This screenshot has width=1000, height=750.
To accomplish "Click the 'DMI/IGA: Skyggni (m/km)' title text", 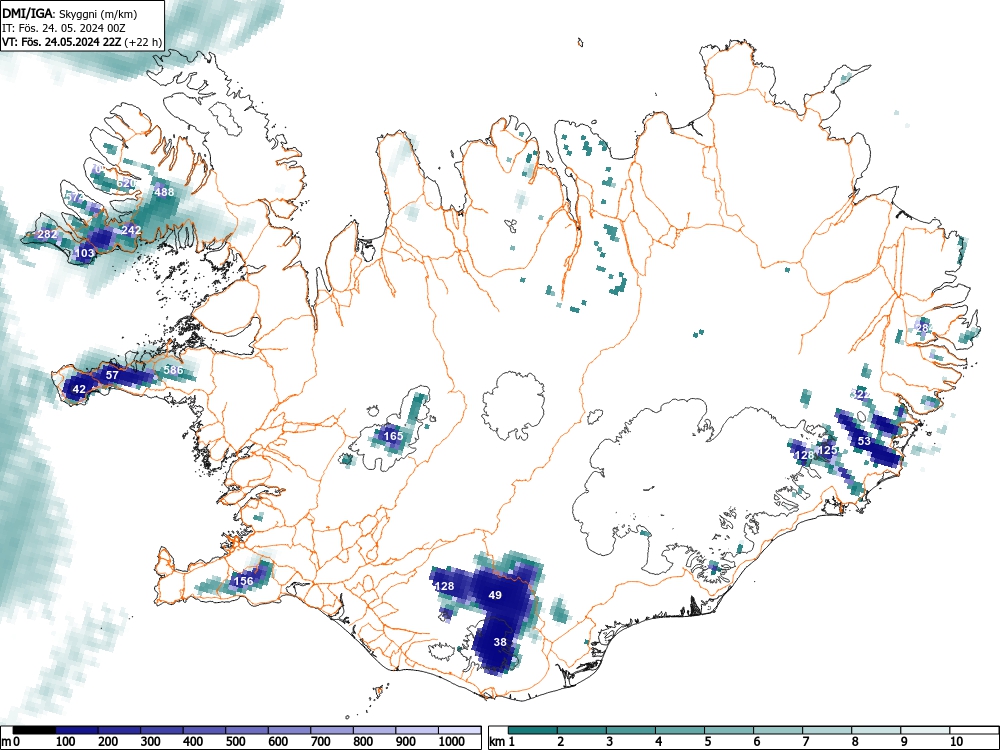I will pyautogui.click(x=70, y=13).
